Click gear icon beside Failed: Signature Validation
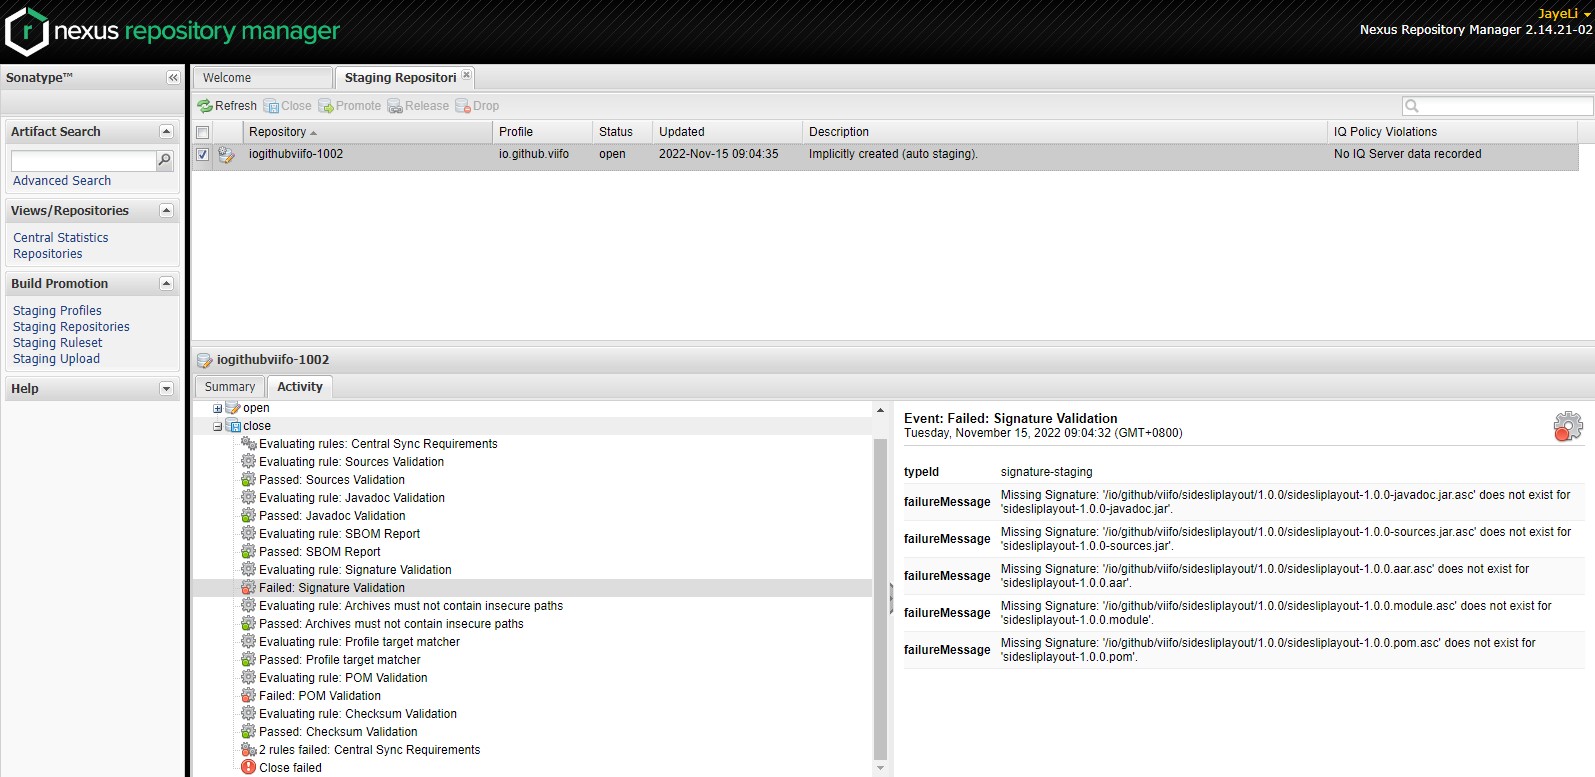 point(248,588)
